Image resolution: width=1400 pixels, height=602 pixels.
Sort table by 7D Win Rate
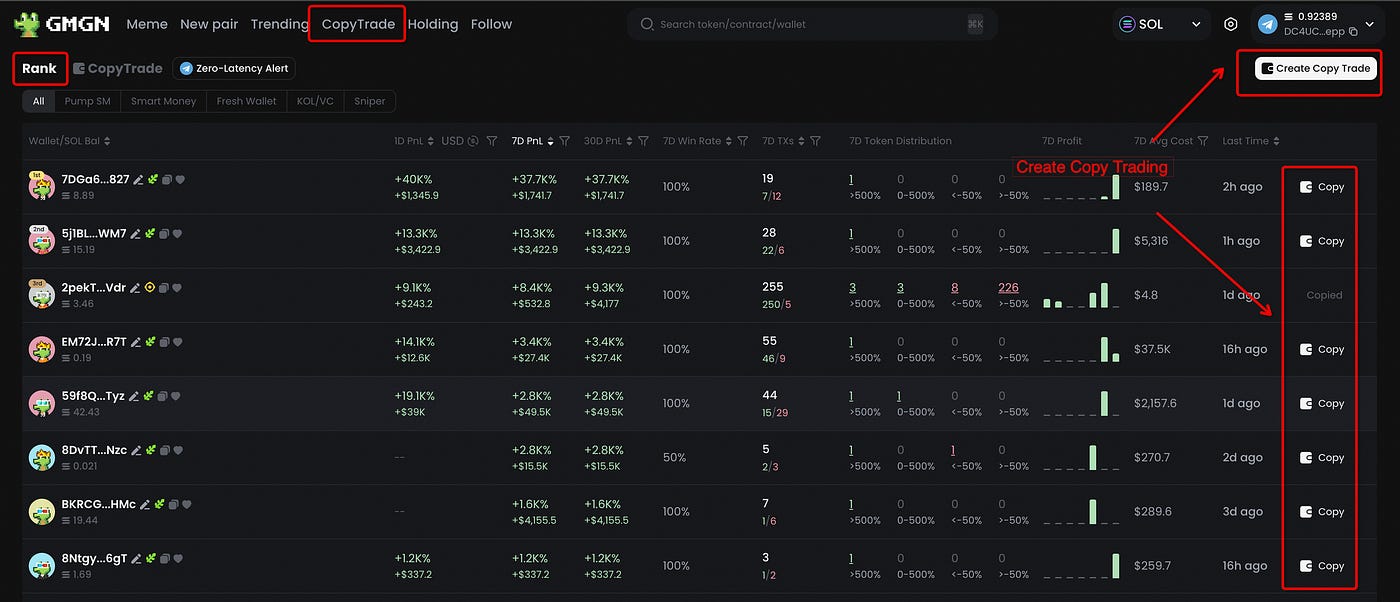pyautogui.click(x=729, y=141)
